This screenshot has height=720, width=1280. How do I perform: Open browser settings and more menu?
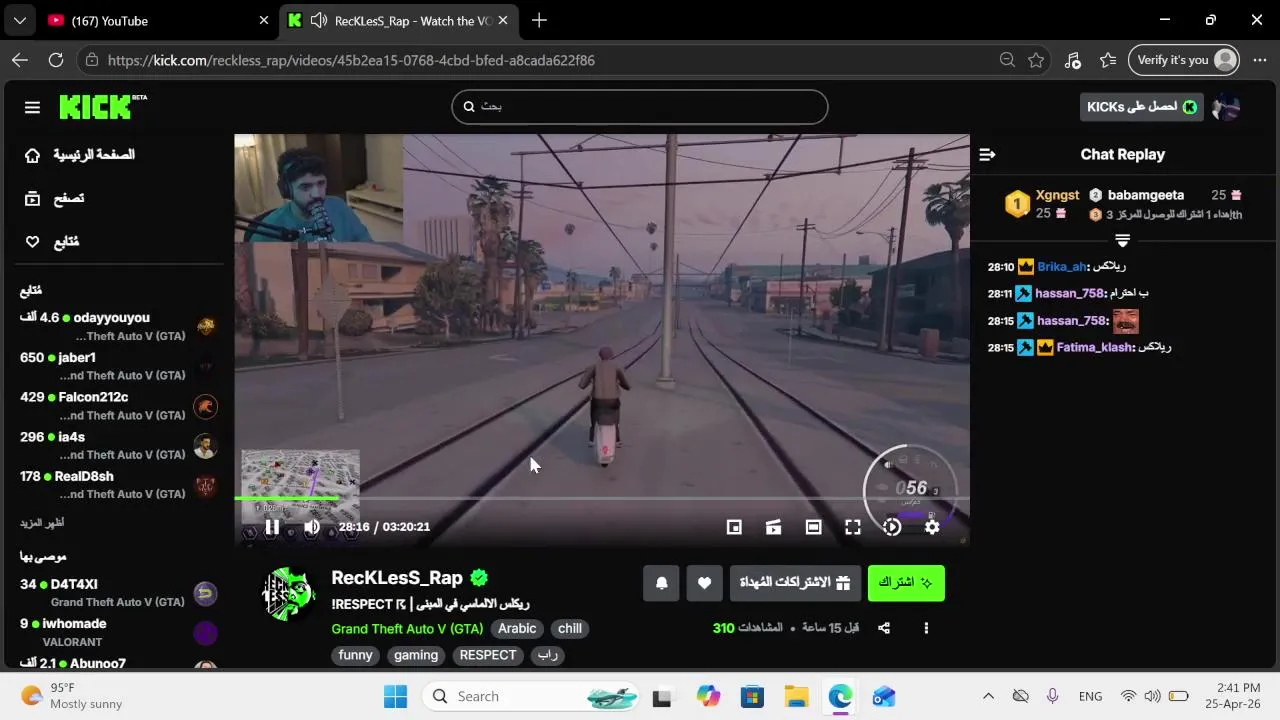click(1259, 60)
